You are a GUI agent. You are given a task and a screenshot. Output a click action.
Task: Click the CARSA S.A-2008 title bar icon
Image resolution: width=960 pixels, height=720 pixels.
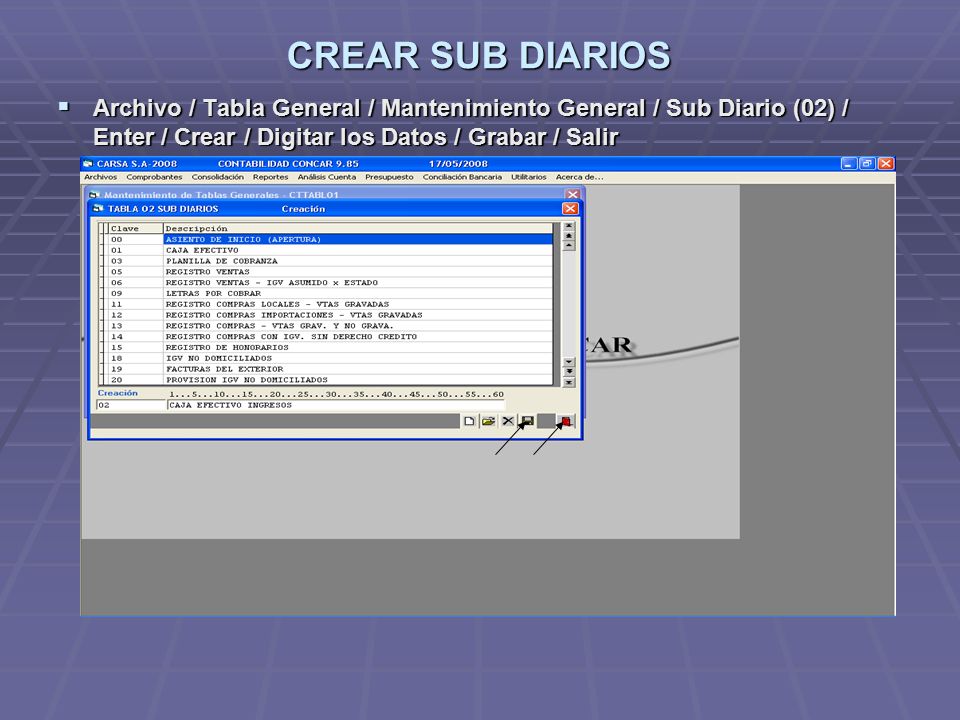point(88,163)
